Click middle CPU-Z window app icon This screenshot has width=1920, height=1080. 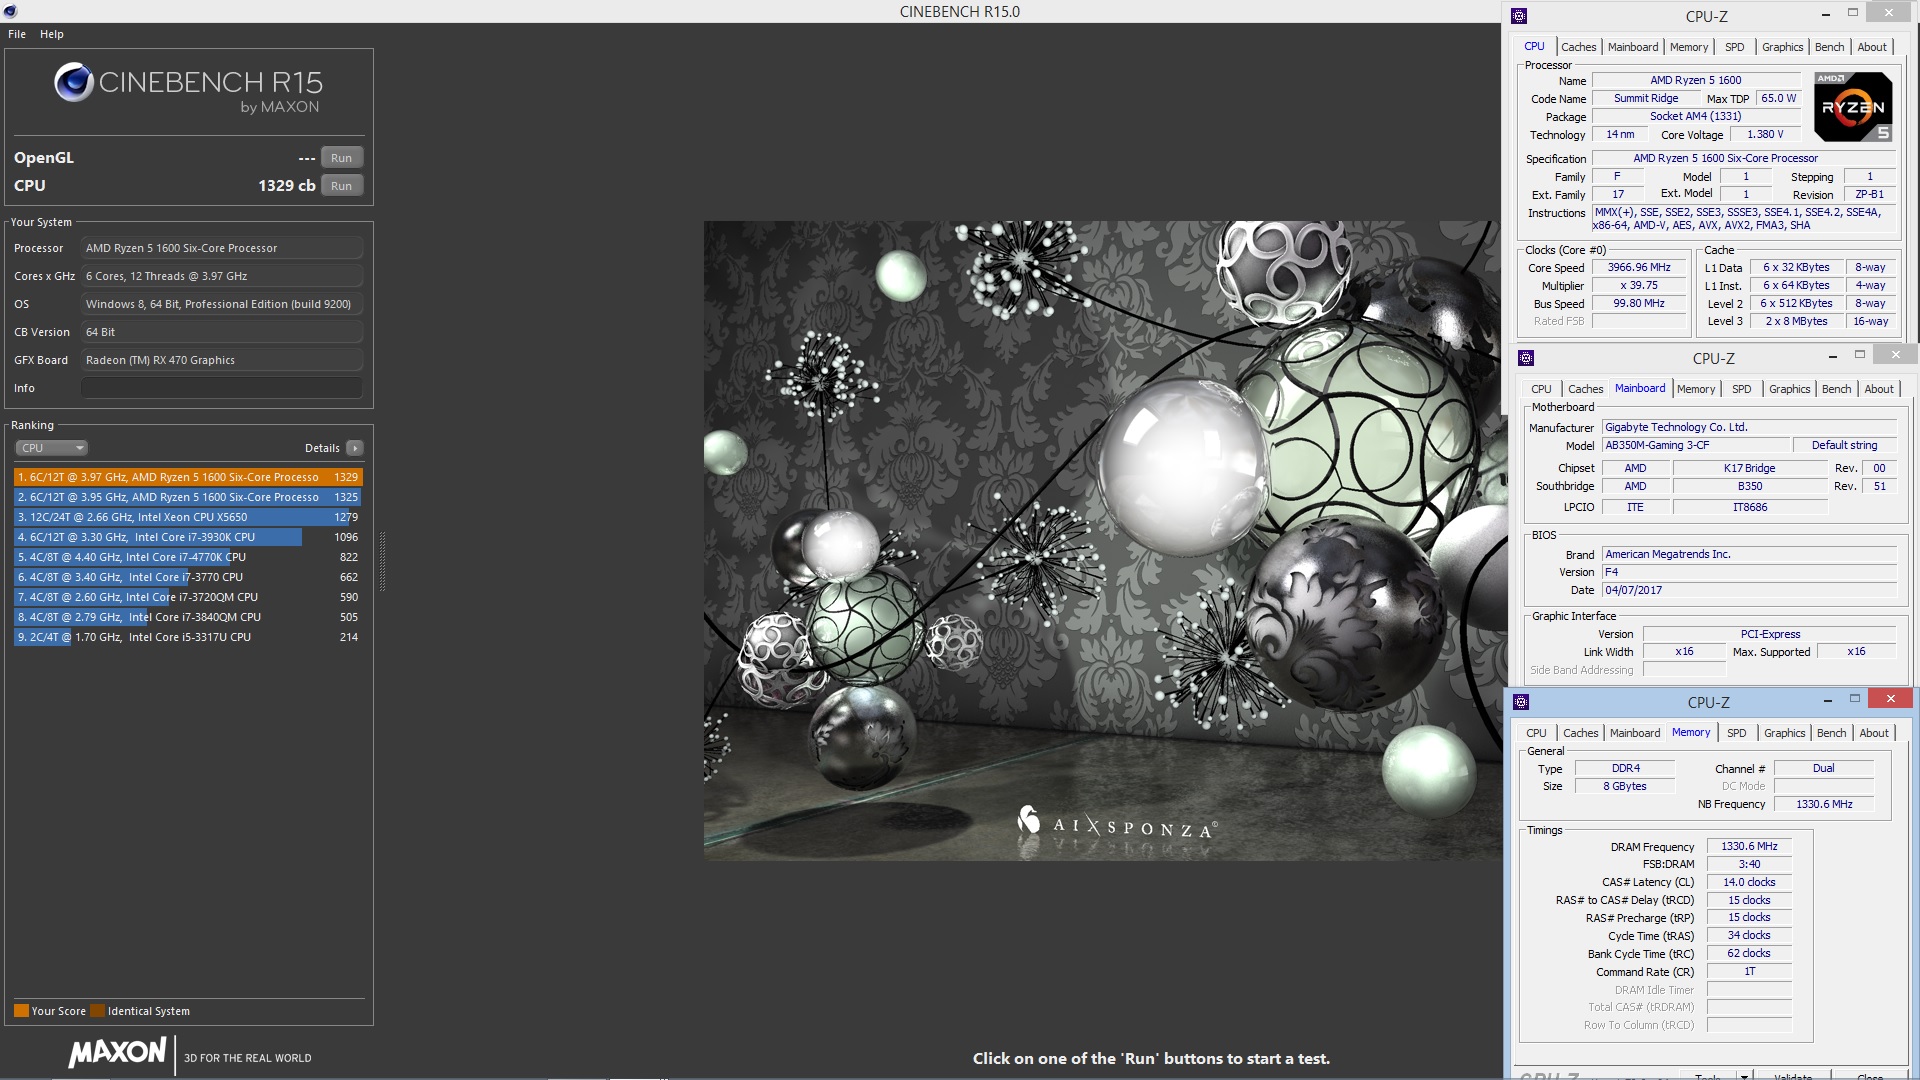click(1526, 358)
